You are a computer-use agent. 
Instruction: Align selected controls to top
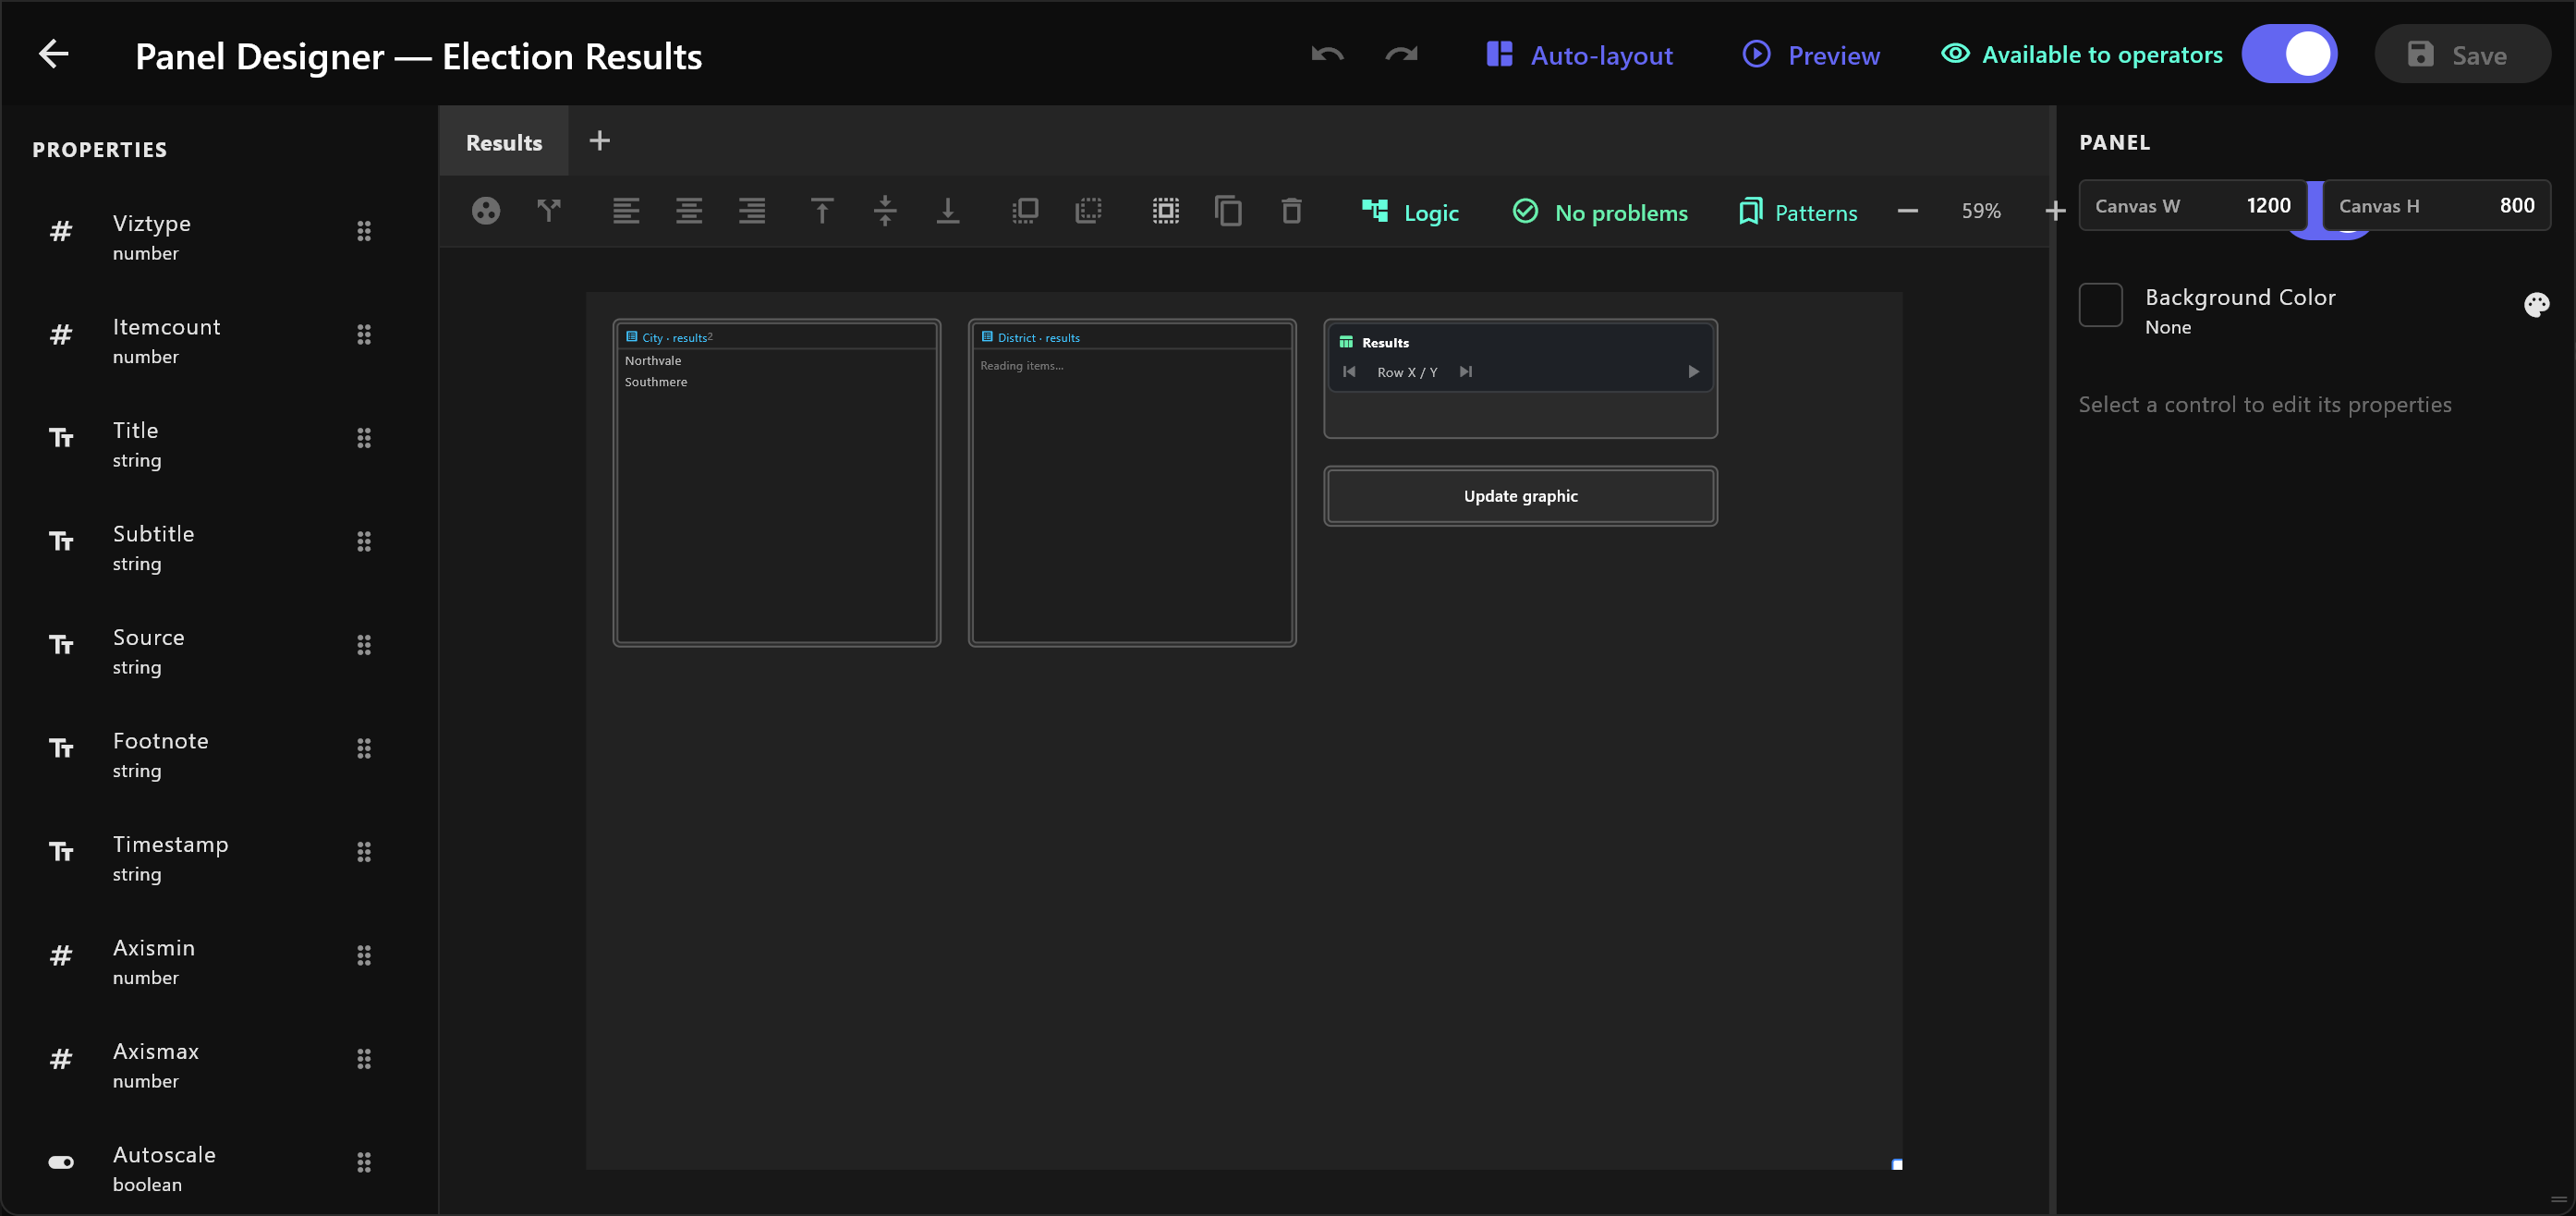pos(822,211)
